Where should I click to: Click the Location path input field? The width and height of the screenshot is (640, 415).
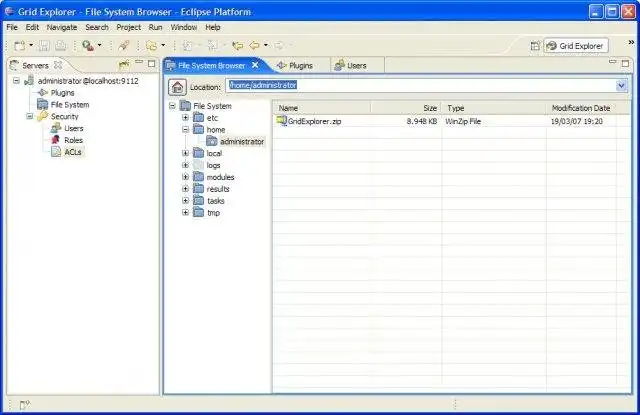[x=420, y=85]
